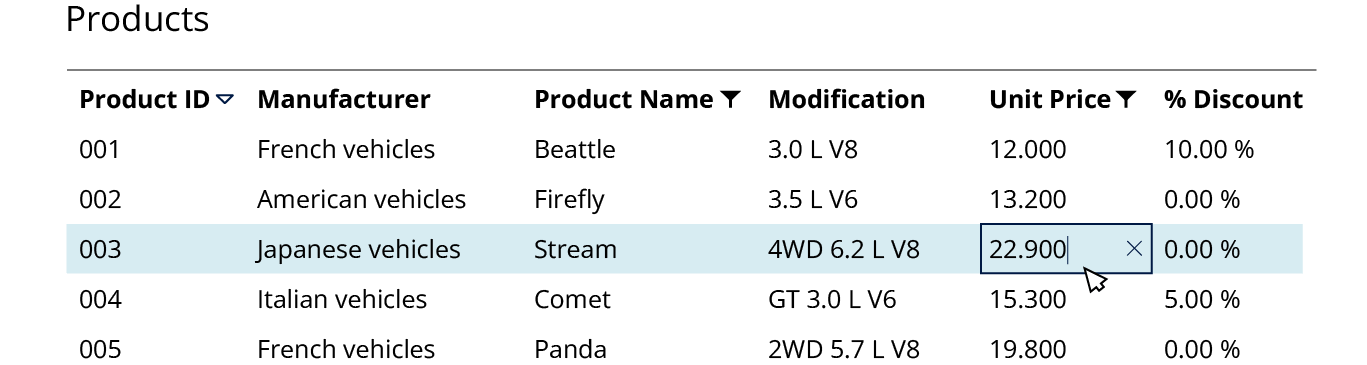Click the 10.00 % discount cell
The height and width of the screenshot is (365, 1367).
tap(1208, 149)
